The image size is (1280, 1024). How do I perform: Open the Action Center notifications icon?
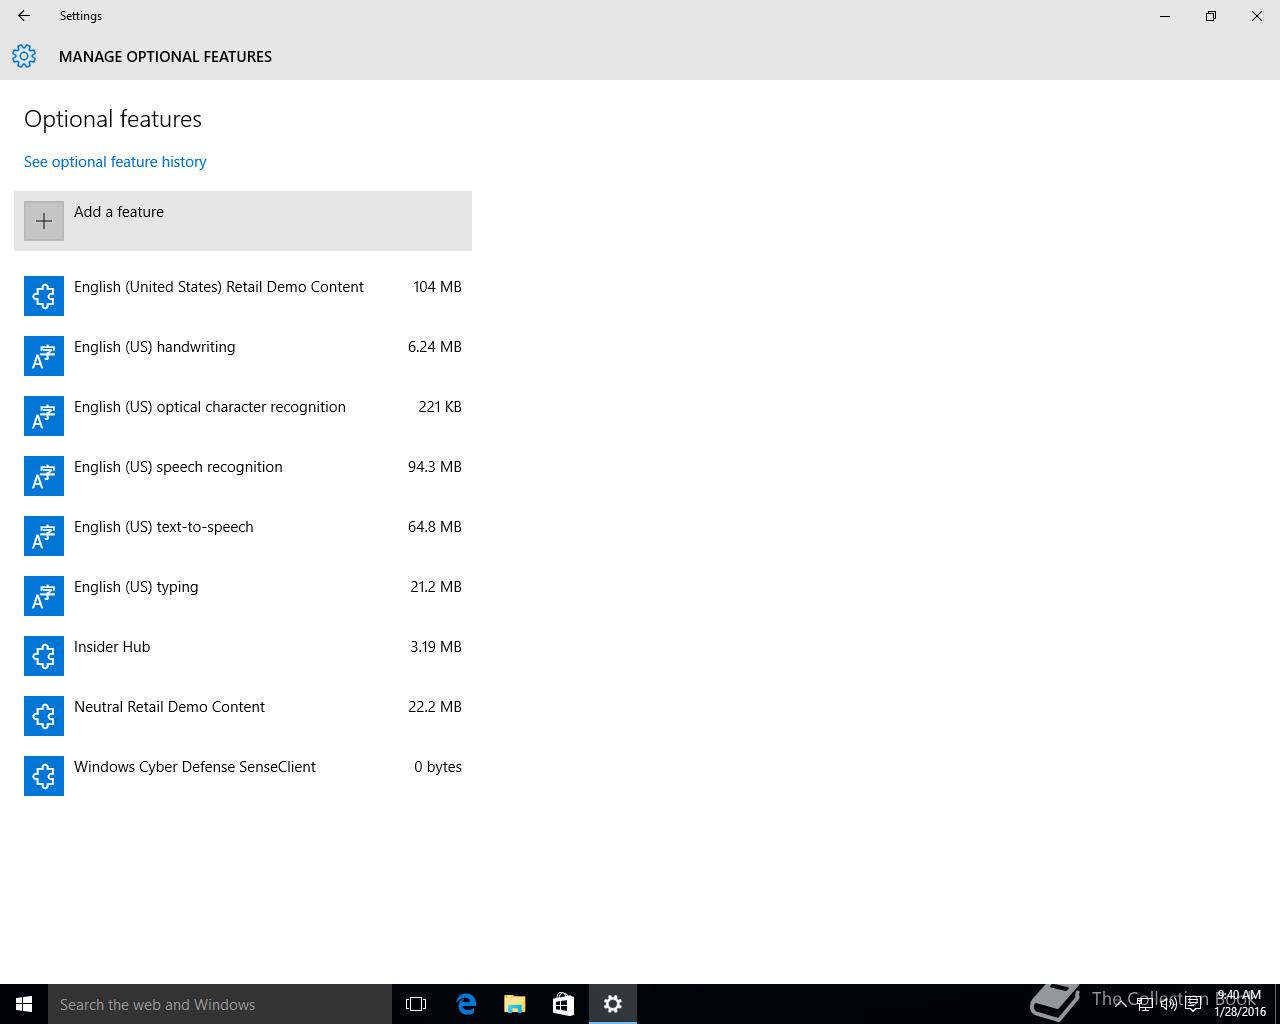1193,1004
